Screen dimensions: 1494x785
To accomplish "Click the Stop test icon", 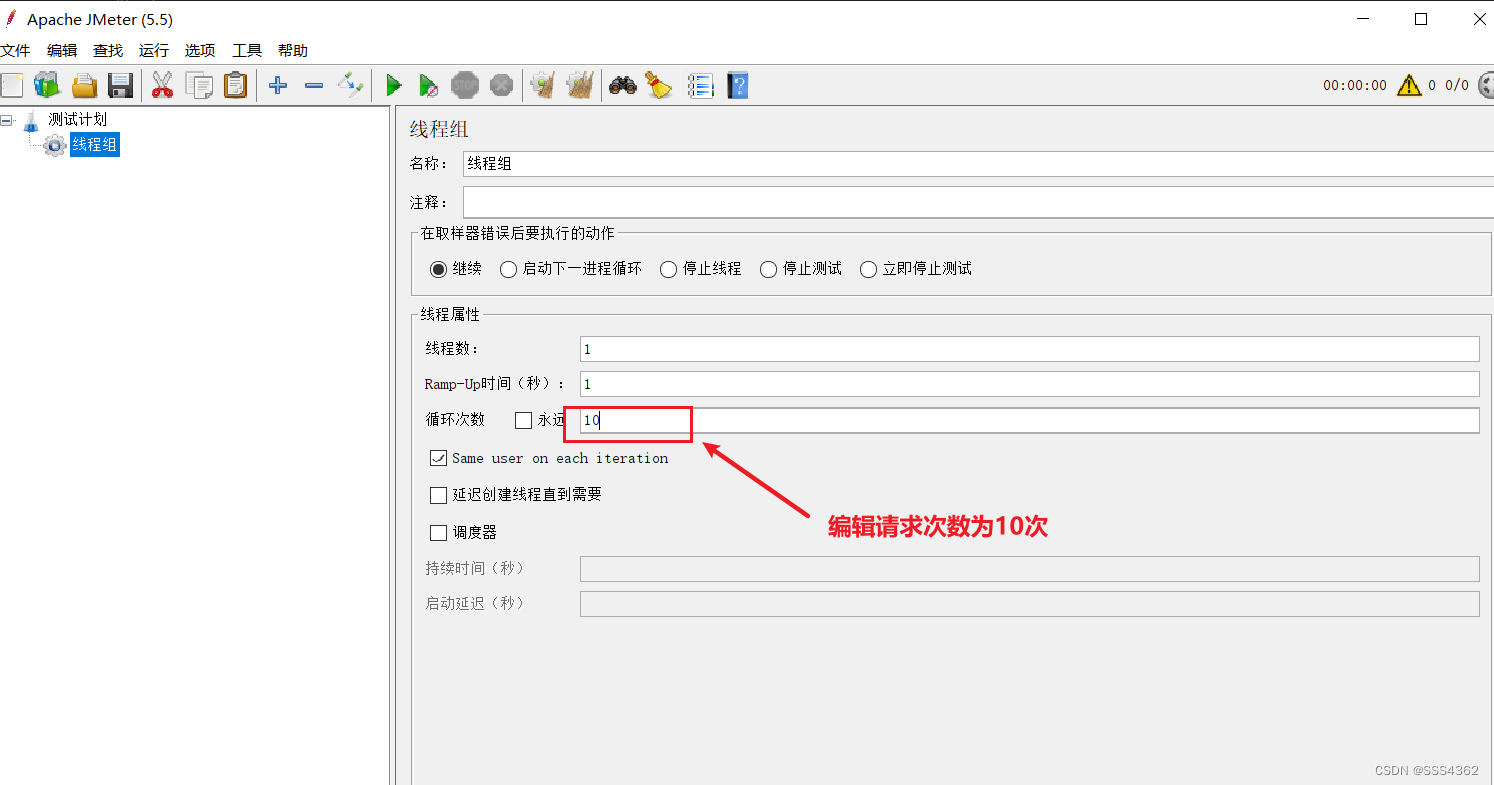I will coord(465,86).
